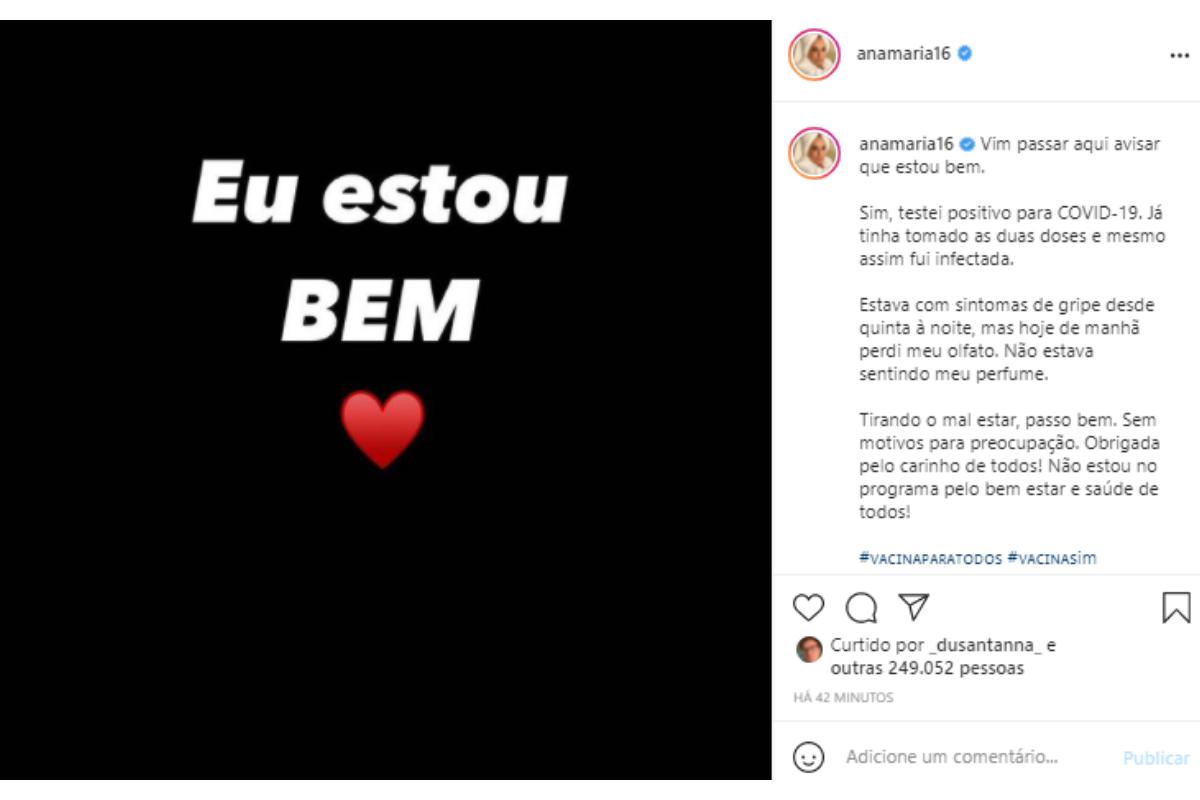
Task: Click the small liker avatar thumbnail
Action: tap(809, 649)
